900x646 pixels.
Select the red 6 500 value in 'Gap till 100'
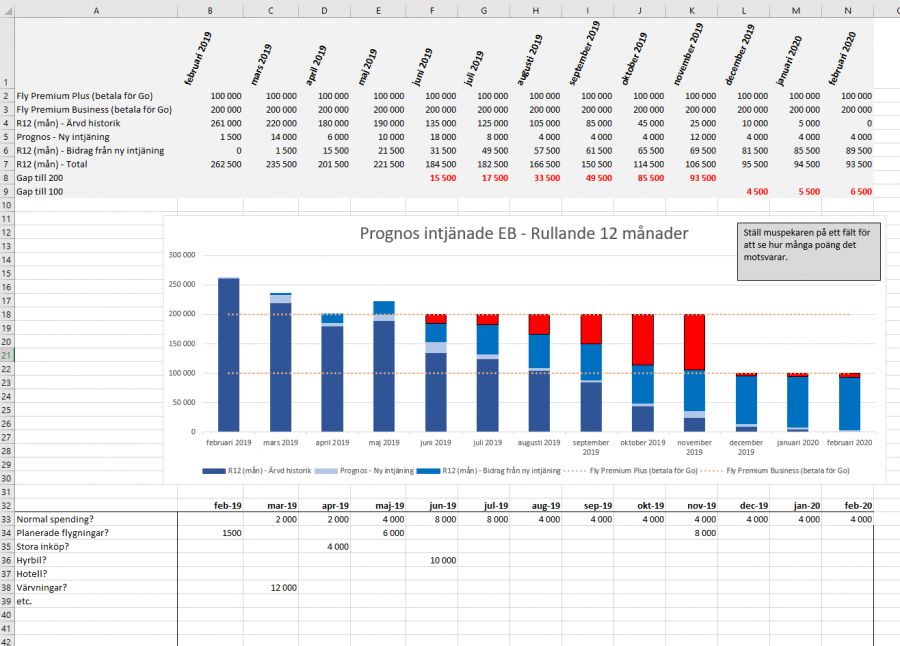[847, 191]
